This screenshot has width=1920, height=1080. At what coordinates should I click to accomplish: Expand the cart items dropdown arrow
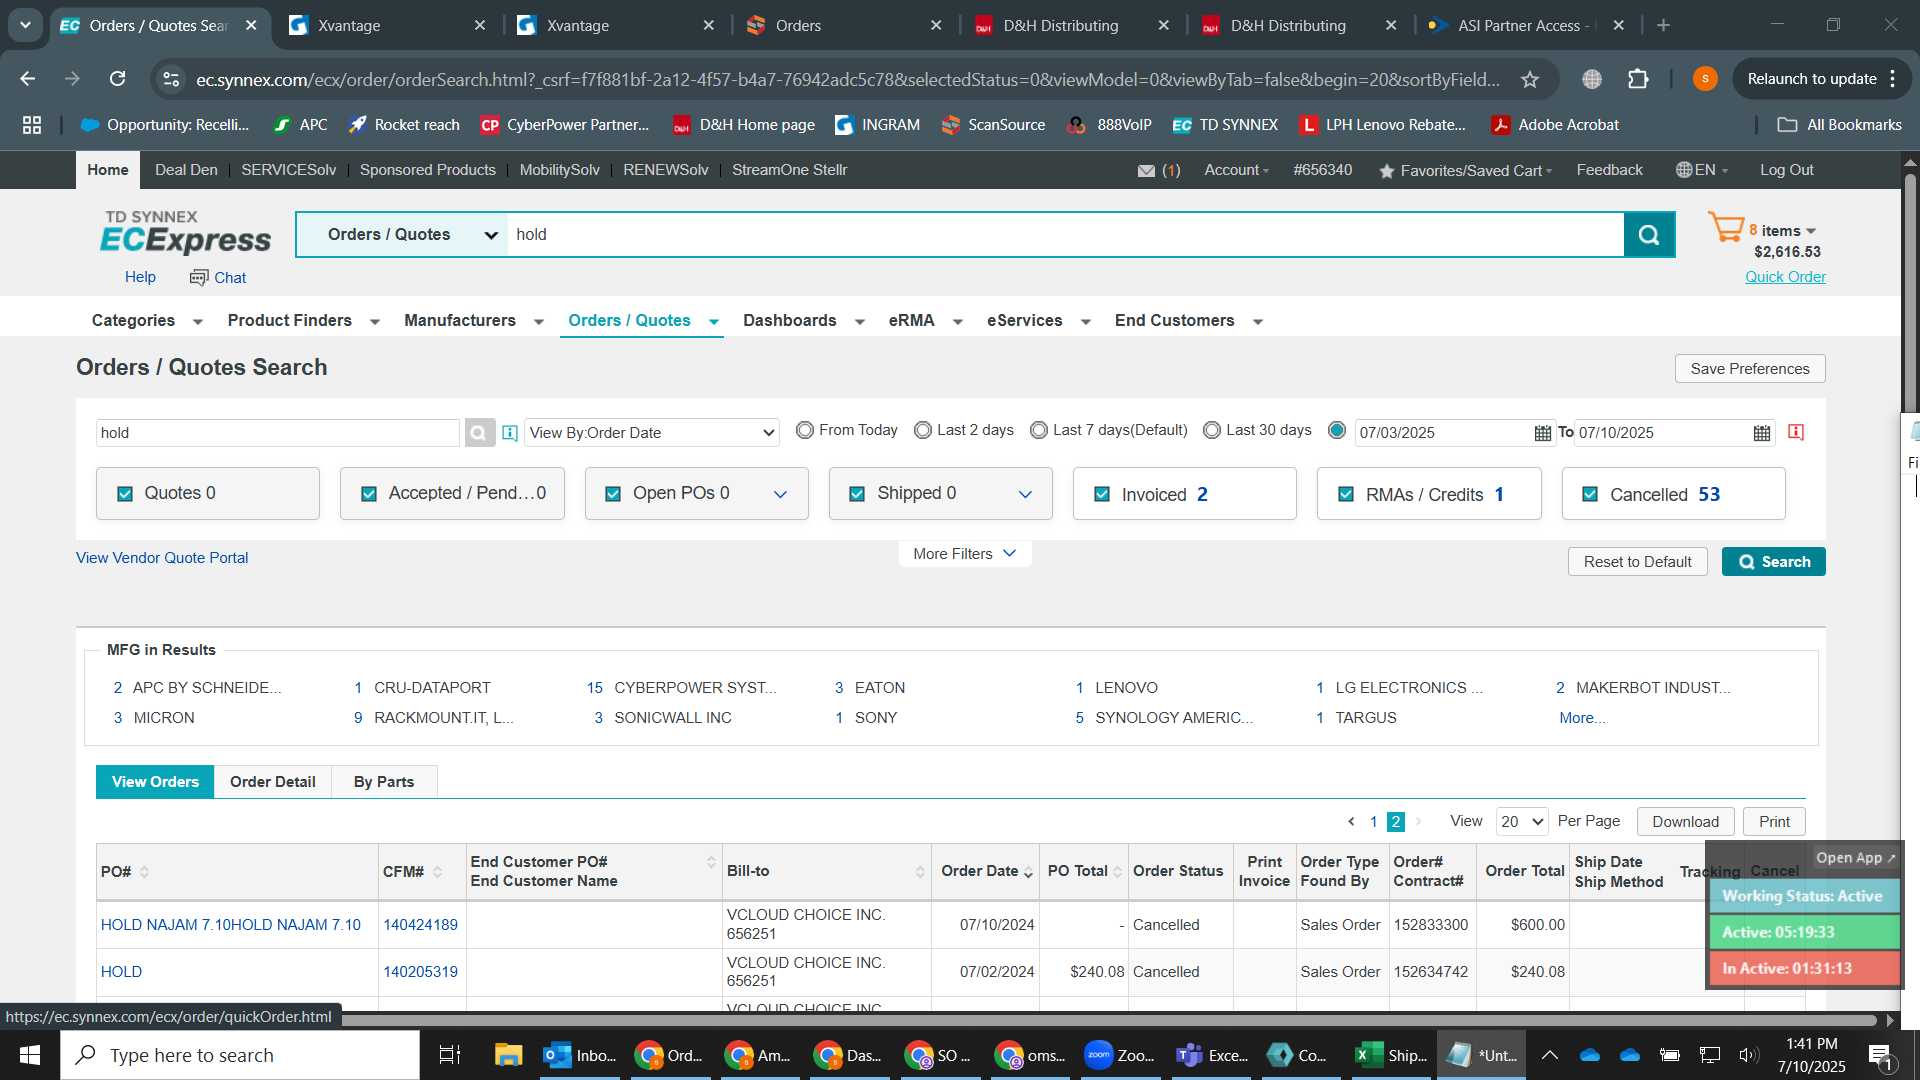[x=1811, y=231]
